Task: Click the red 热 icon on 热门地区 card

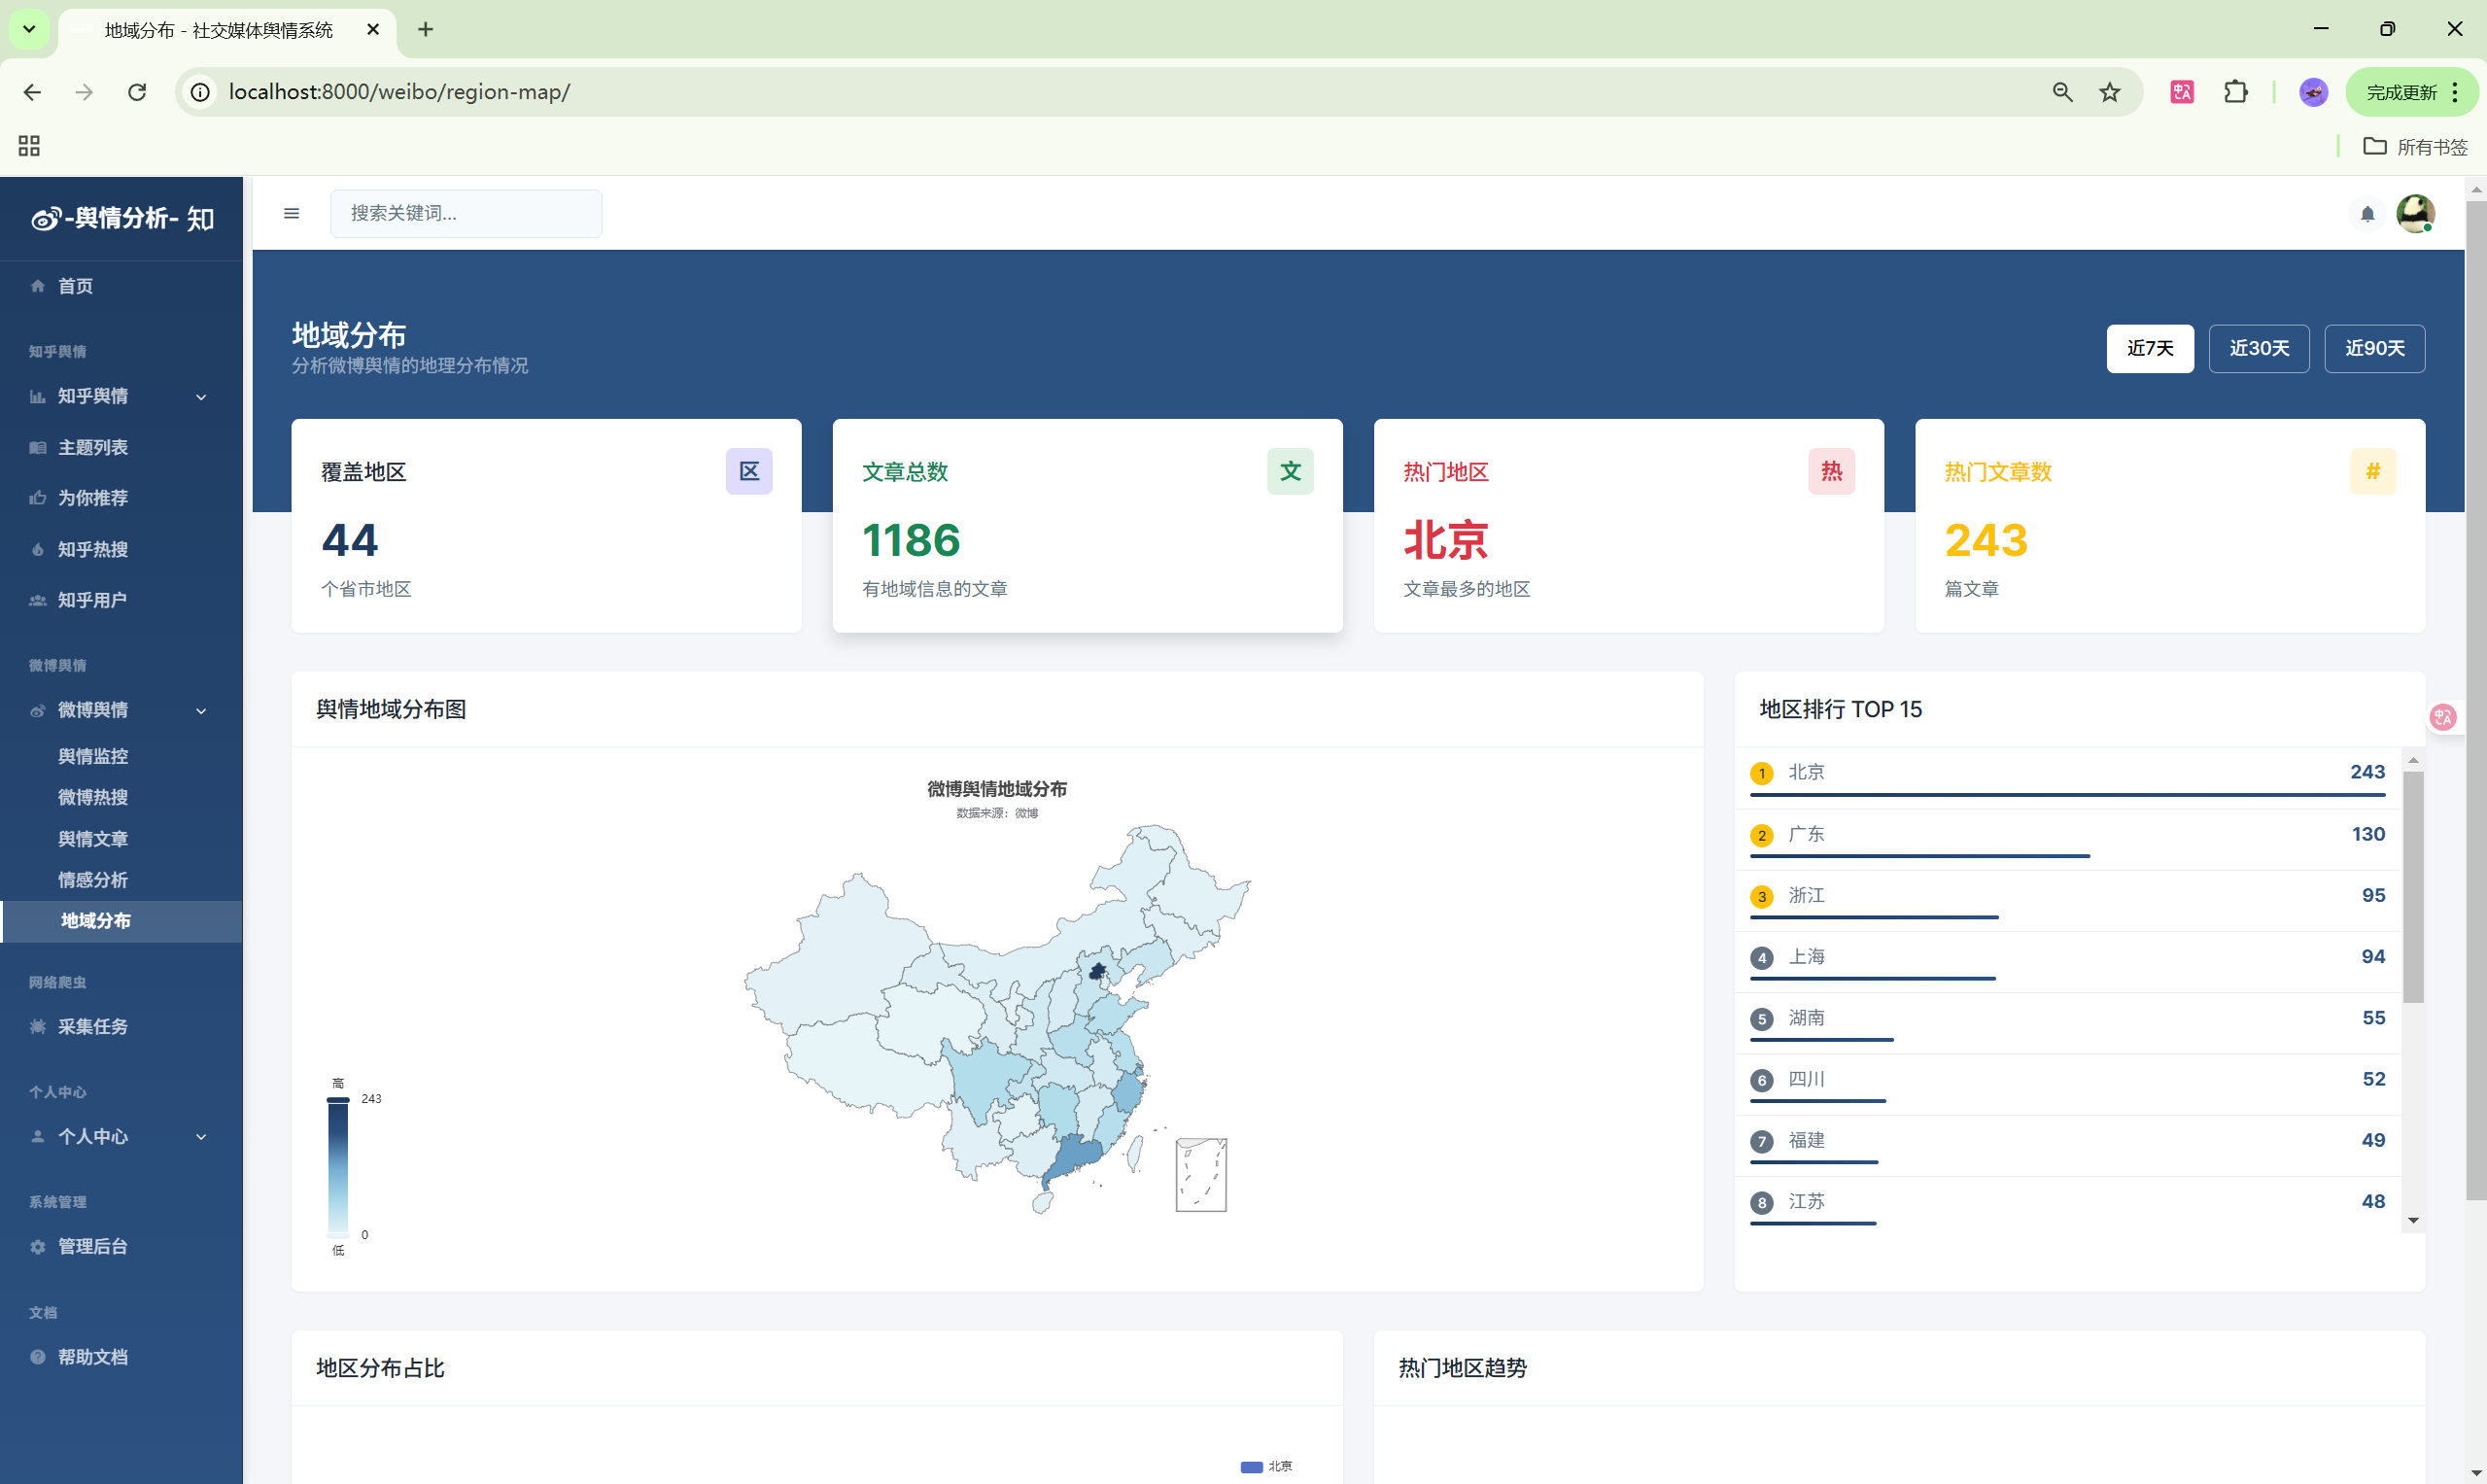Action: coord(1831,471)
